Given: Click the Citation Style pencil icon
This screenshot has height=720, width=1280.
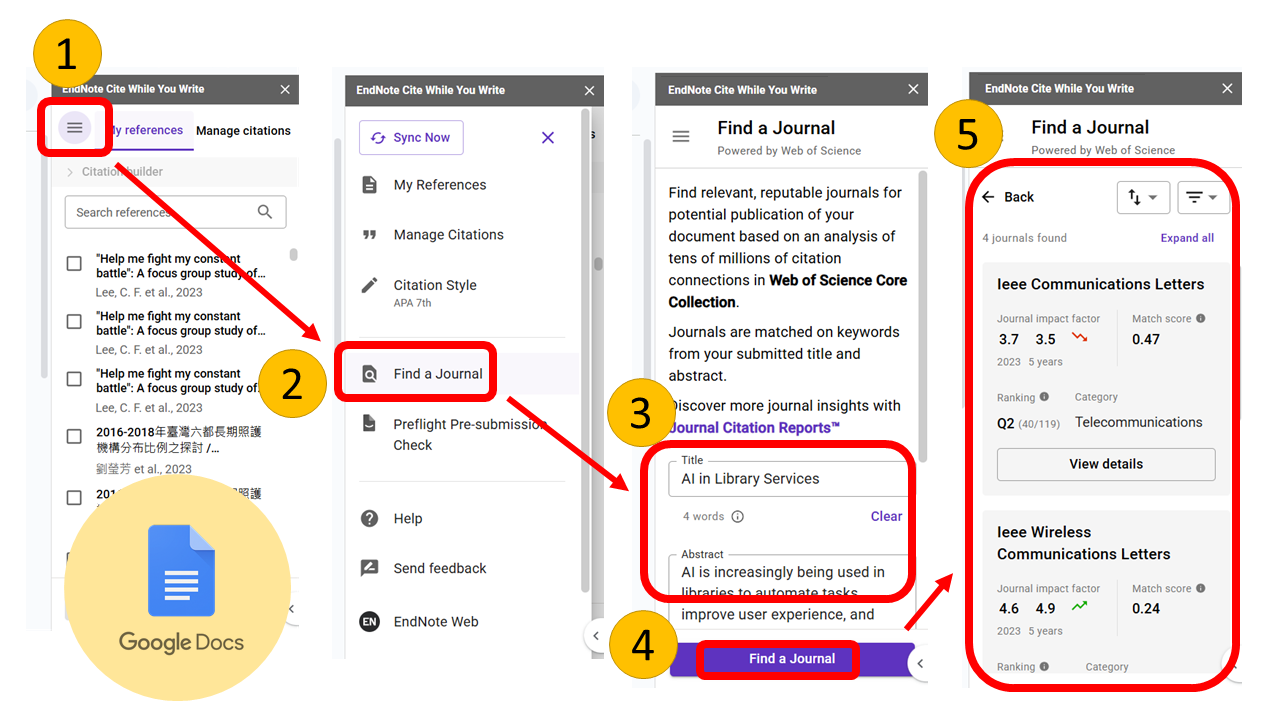Looking at the screenshot, I should click(370, 285).
